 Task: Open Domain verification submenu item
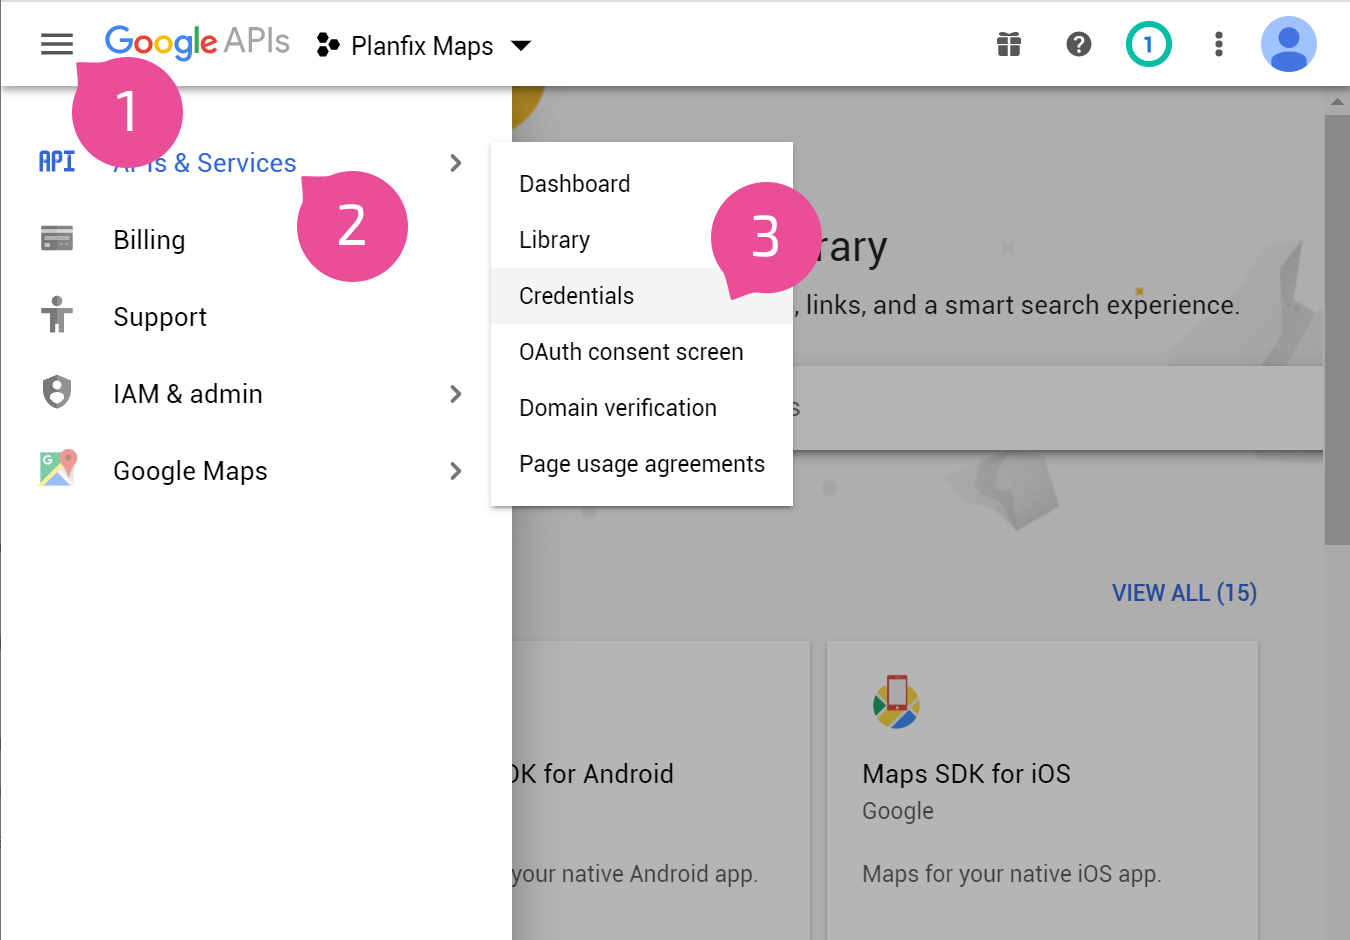coord(642,408)
